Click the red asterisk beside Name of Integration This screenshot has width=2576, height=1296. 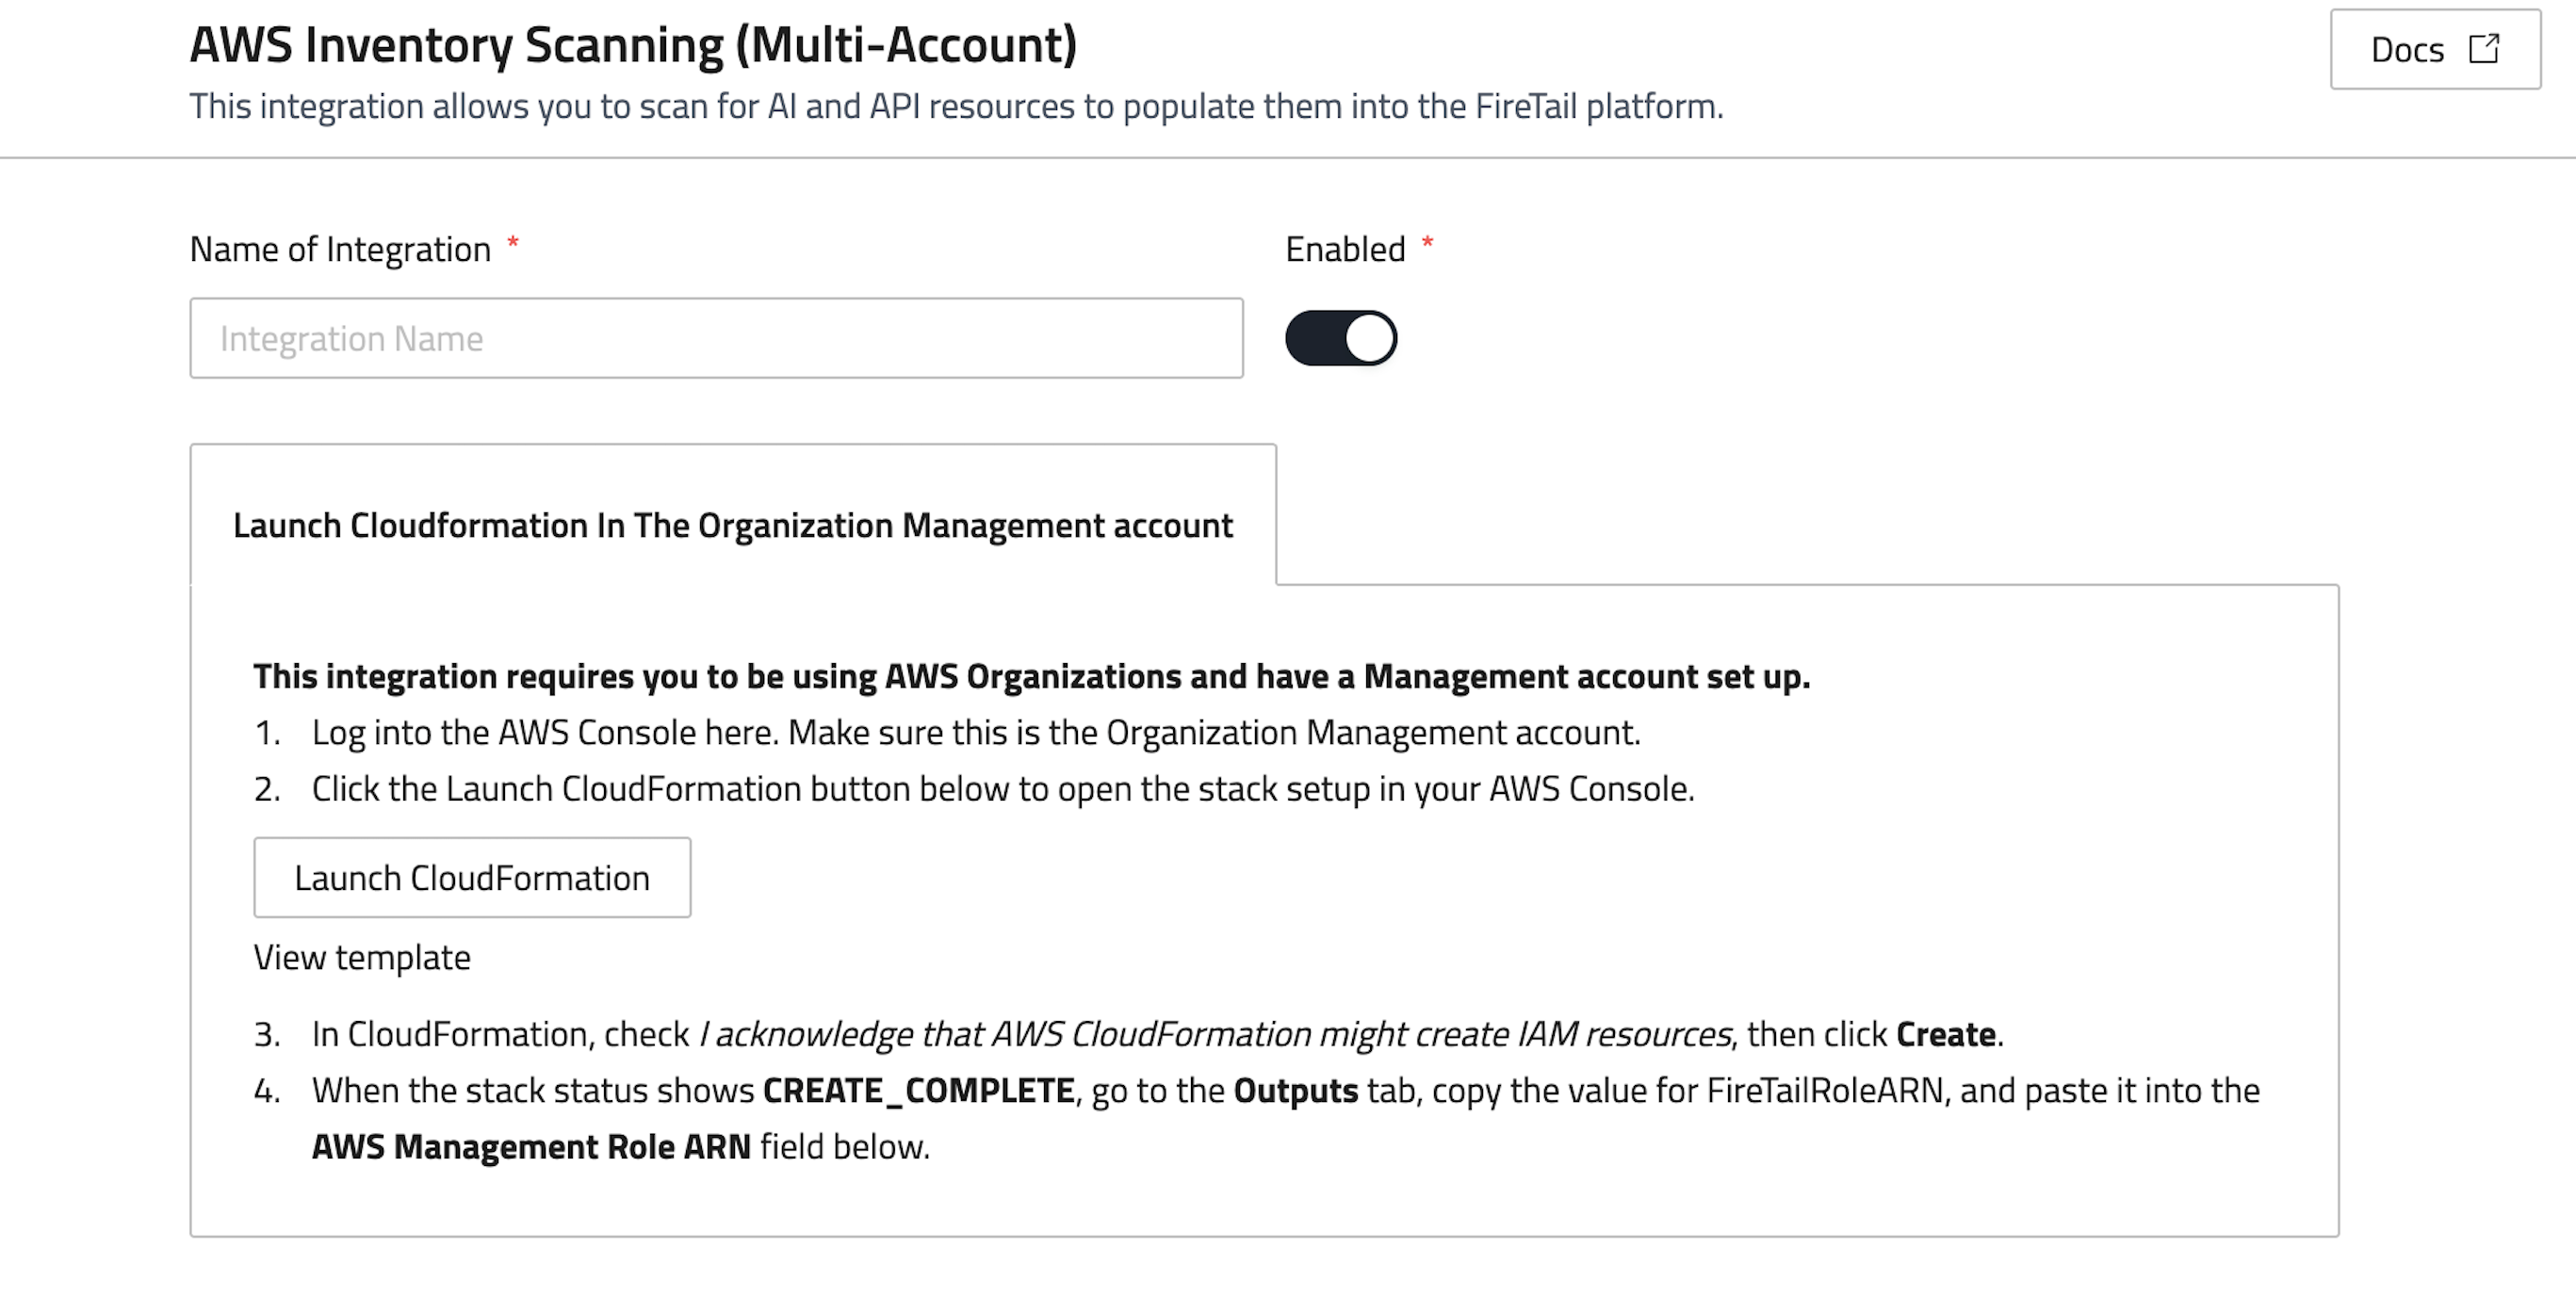coord(513,243)
